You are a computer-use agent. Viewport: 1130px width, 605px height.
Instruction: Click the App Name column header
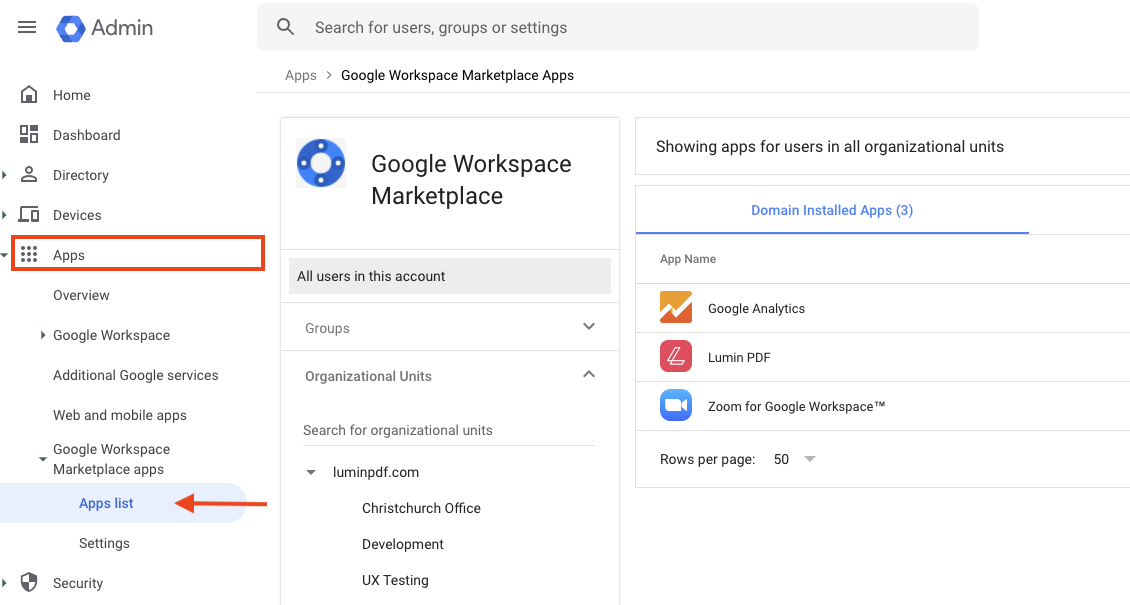click(x=688, y=259)
